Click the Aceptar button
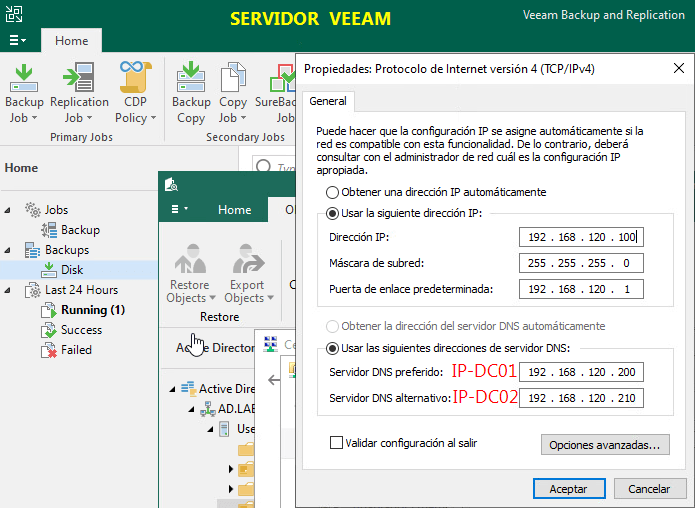Image resolution: width=695 pixels, height=508 pixels. 568,489
